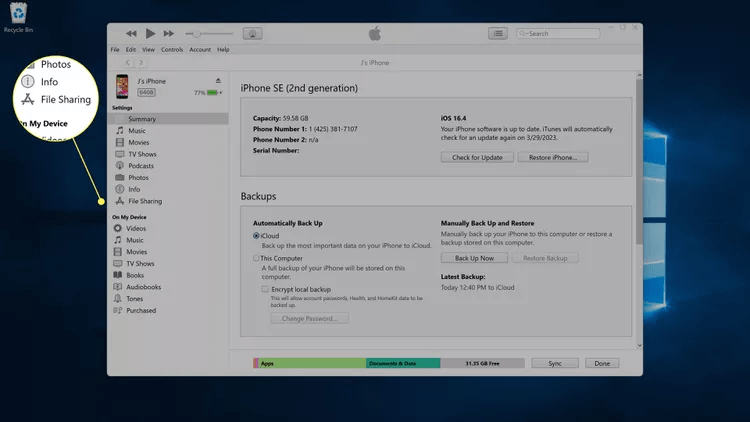
Task: Eject J's iPhone using the eject icon
Action: point(218,80)
